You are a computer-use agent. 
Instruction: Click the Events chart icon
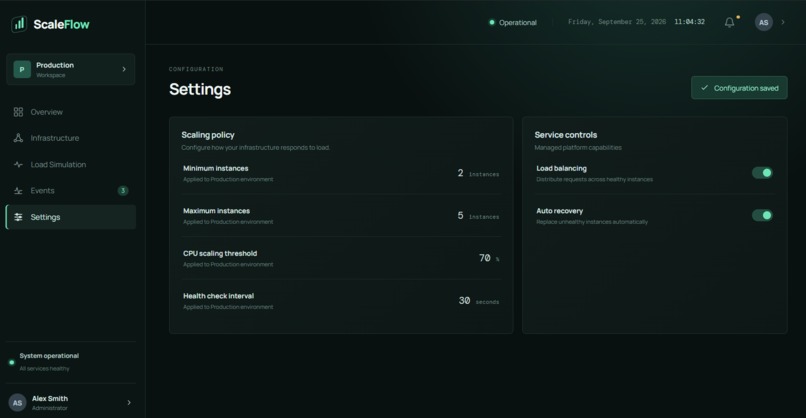click(x=19, y=191)
